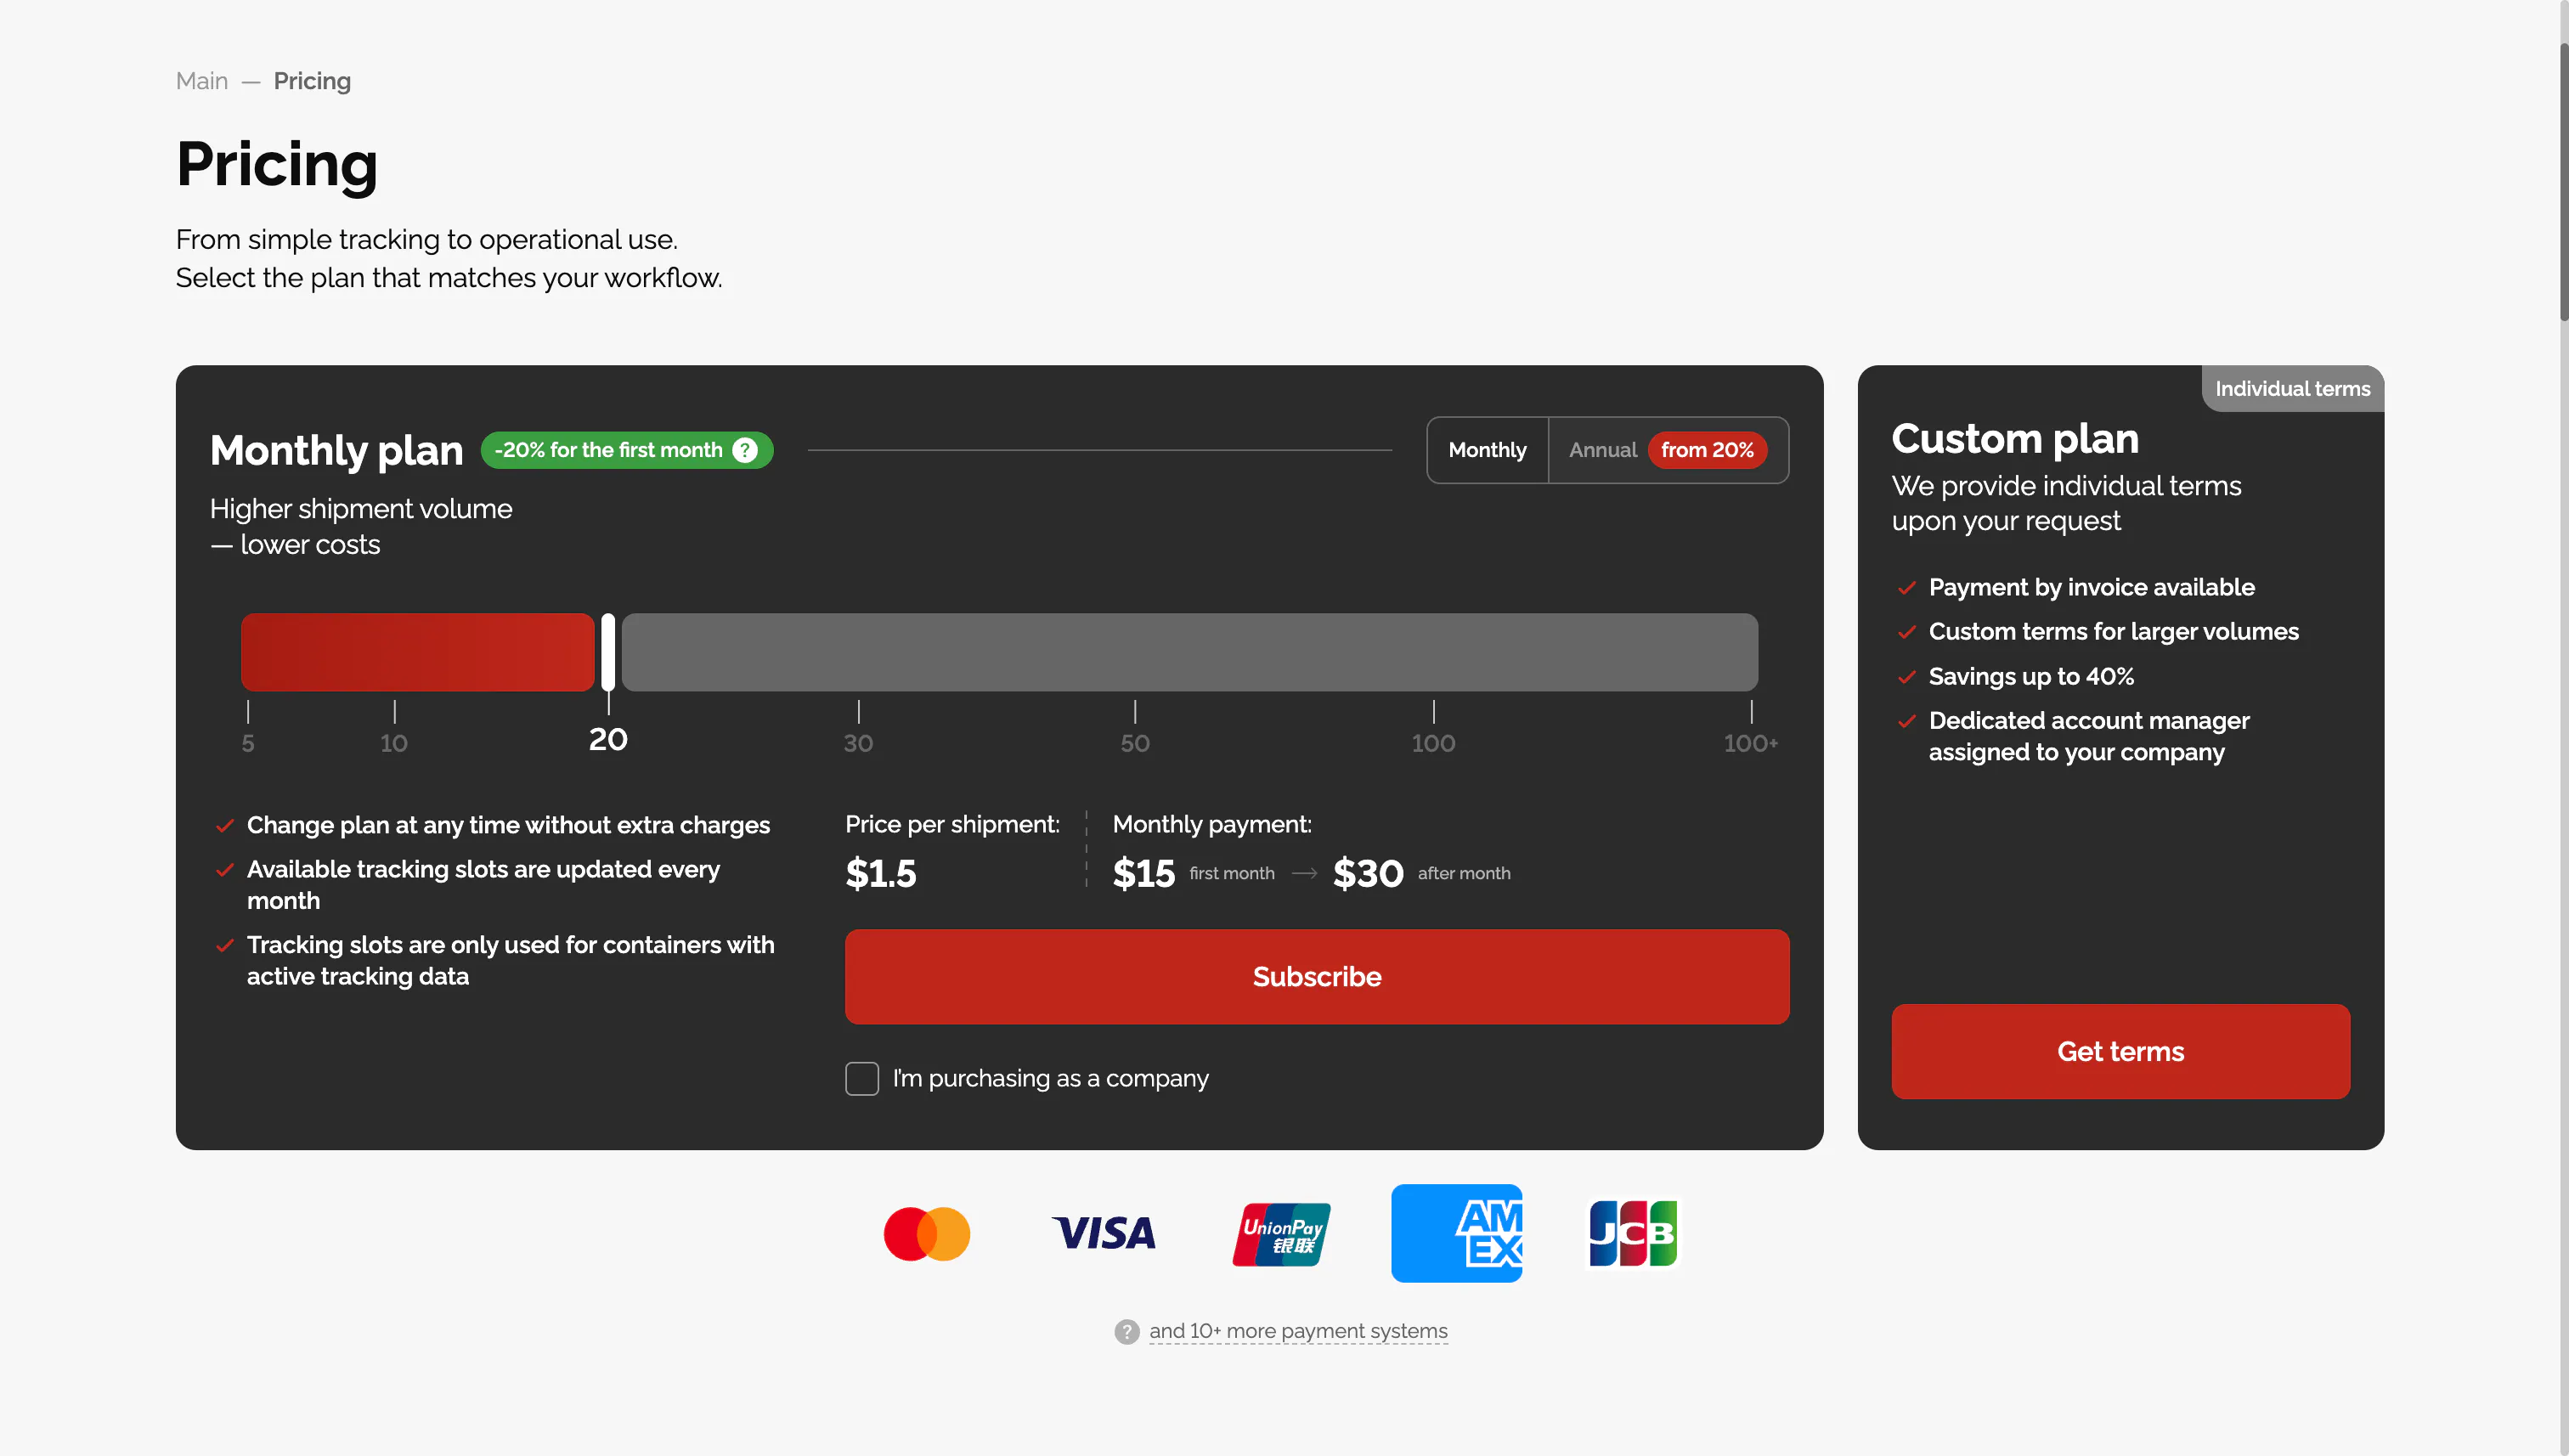Click 'Change plan at any time' feature text

[x=508, y=826]
